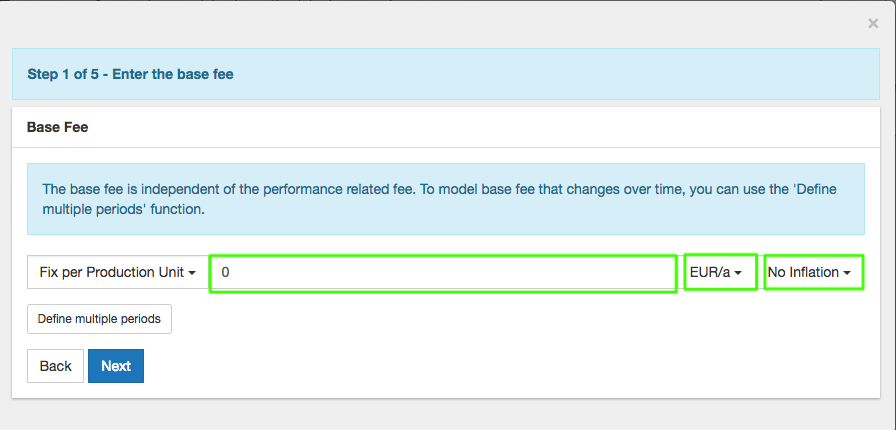Close the dialog with the X icon
The width and height of the screenshot is (896, 430).
873,24
